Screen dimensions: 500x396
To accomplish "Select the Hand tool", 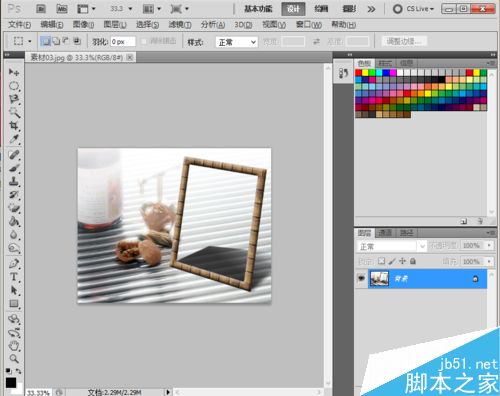I will click(14, 346).
